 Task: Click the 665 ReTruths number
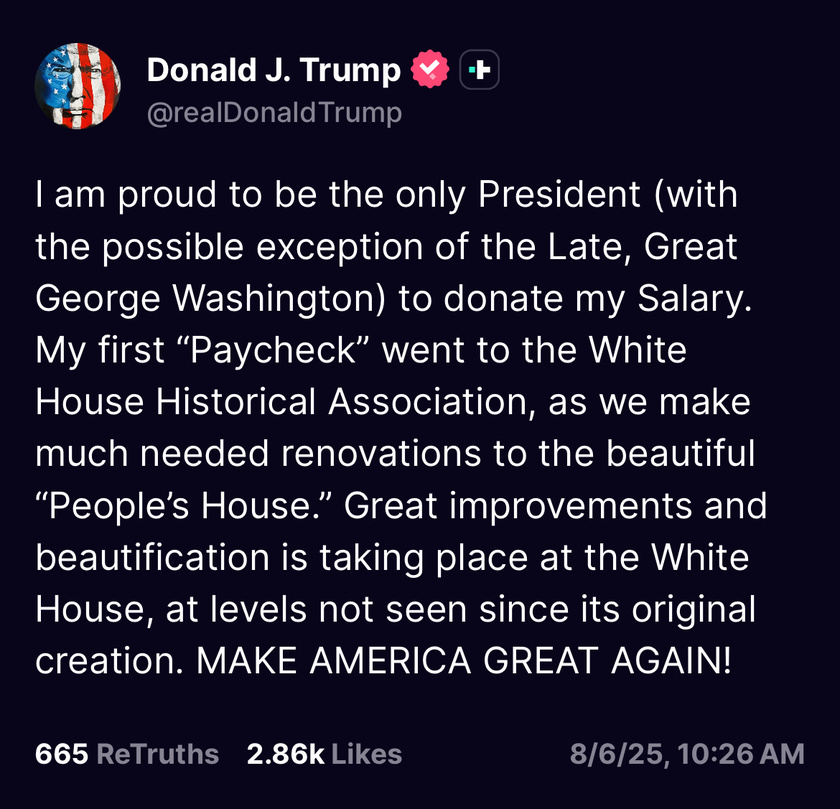[x=62, y=754]
